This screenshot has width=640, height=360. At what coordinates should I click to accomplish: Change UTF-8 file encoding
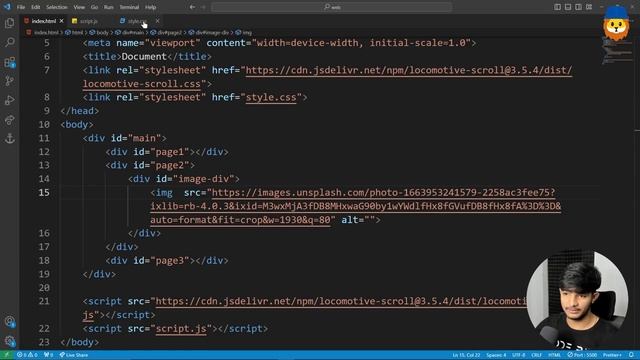point(518,355)
